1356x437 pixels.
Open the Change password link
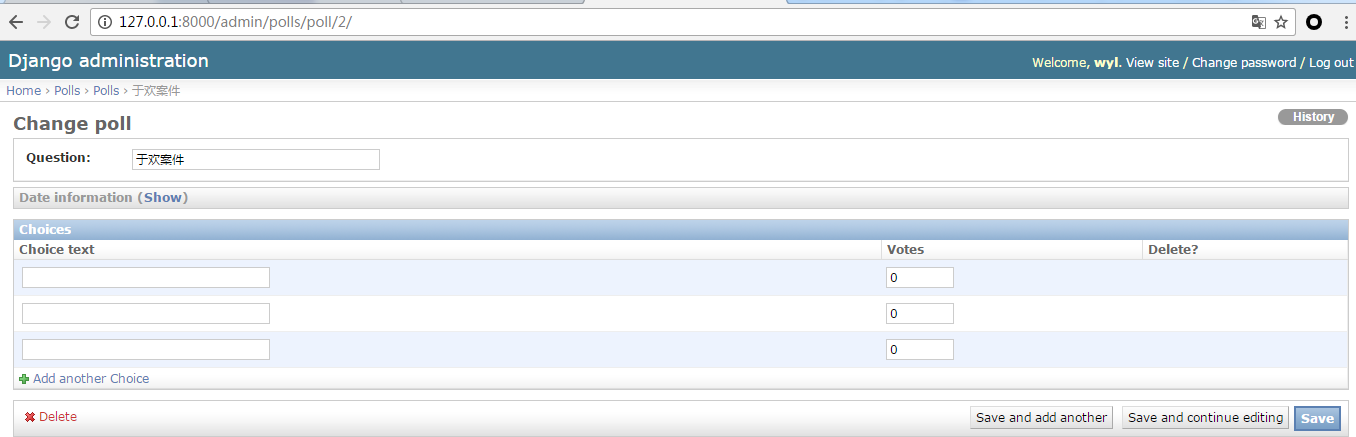[x=1244, y=62]
